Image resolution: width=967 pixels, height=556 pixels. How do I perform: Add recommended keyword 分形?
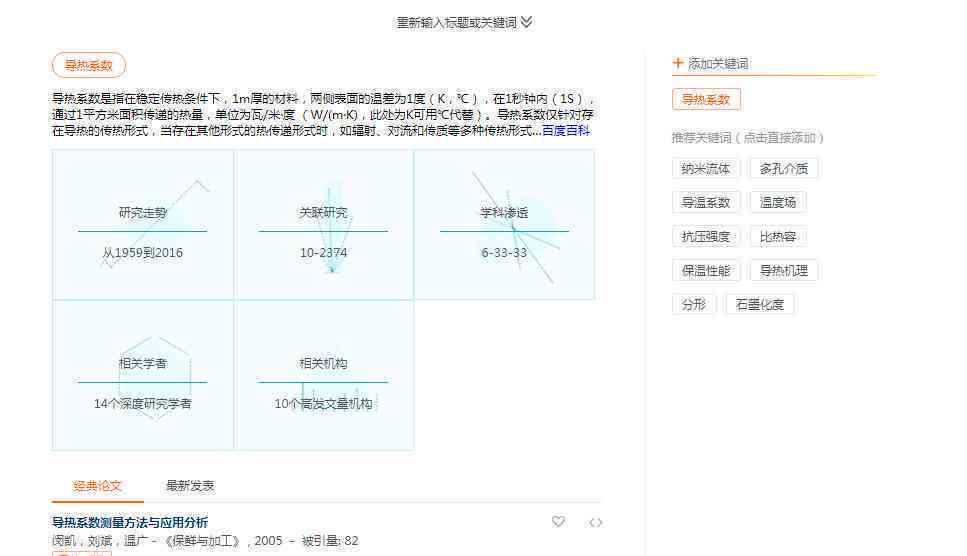click(694, 305)
